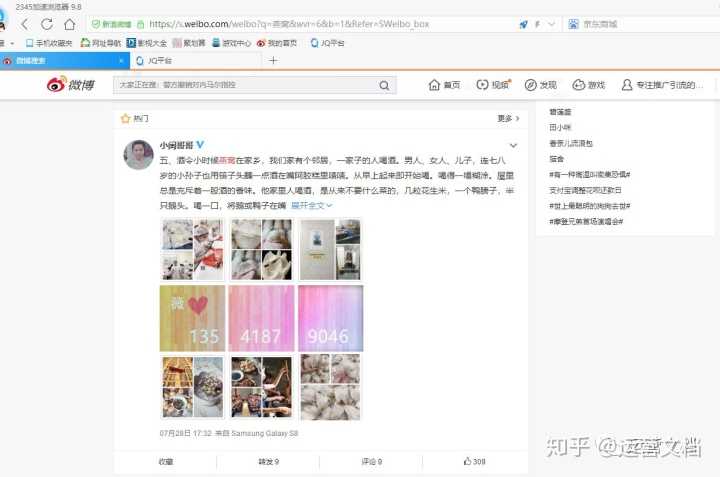
Task: Open a new tab with the plus button
Action: [x=273, y=60]
